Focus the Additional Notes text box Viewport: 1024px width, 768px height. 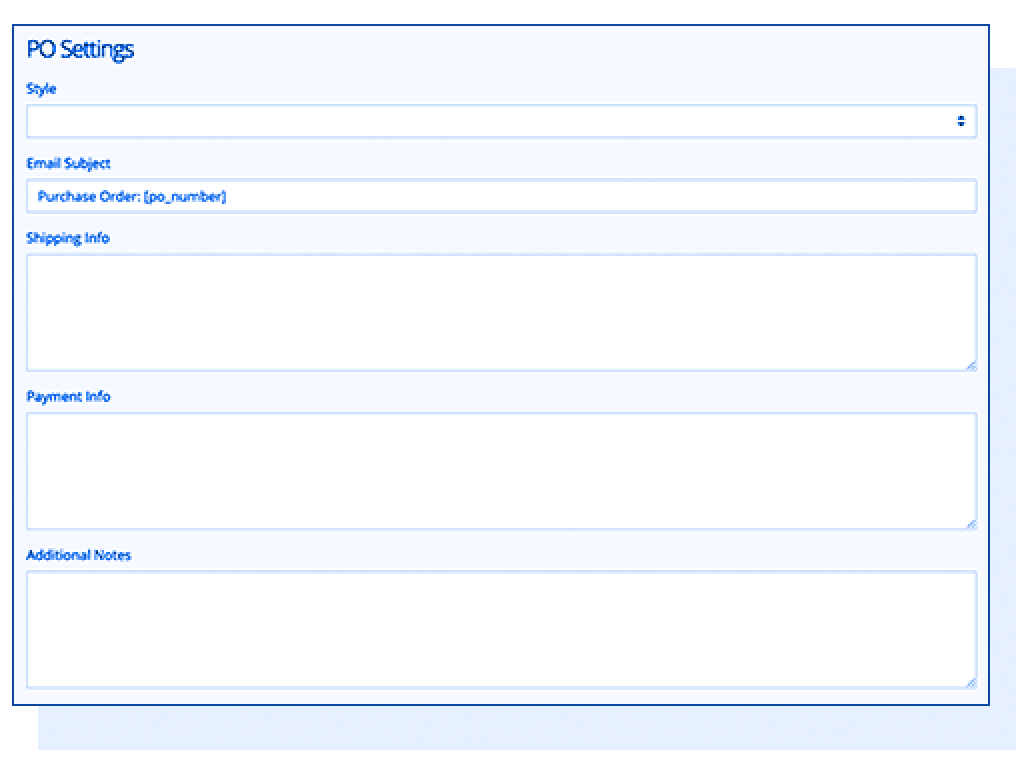500,627
